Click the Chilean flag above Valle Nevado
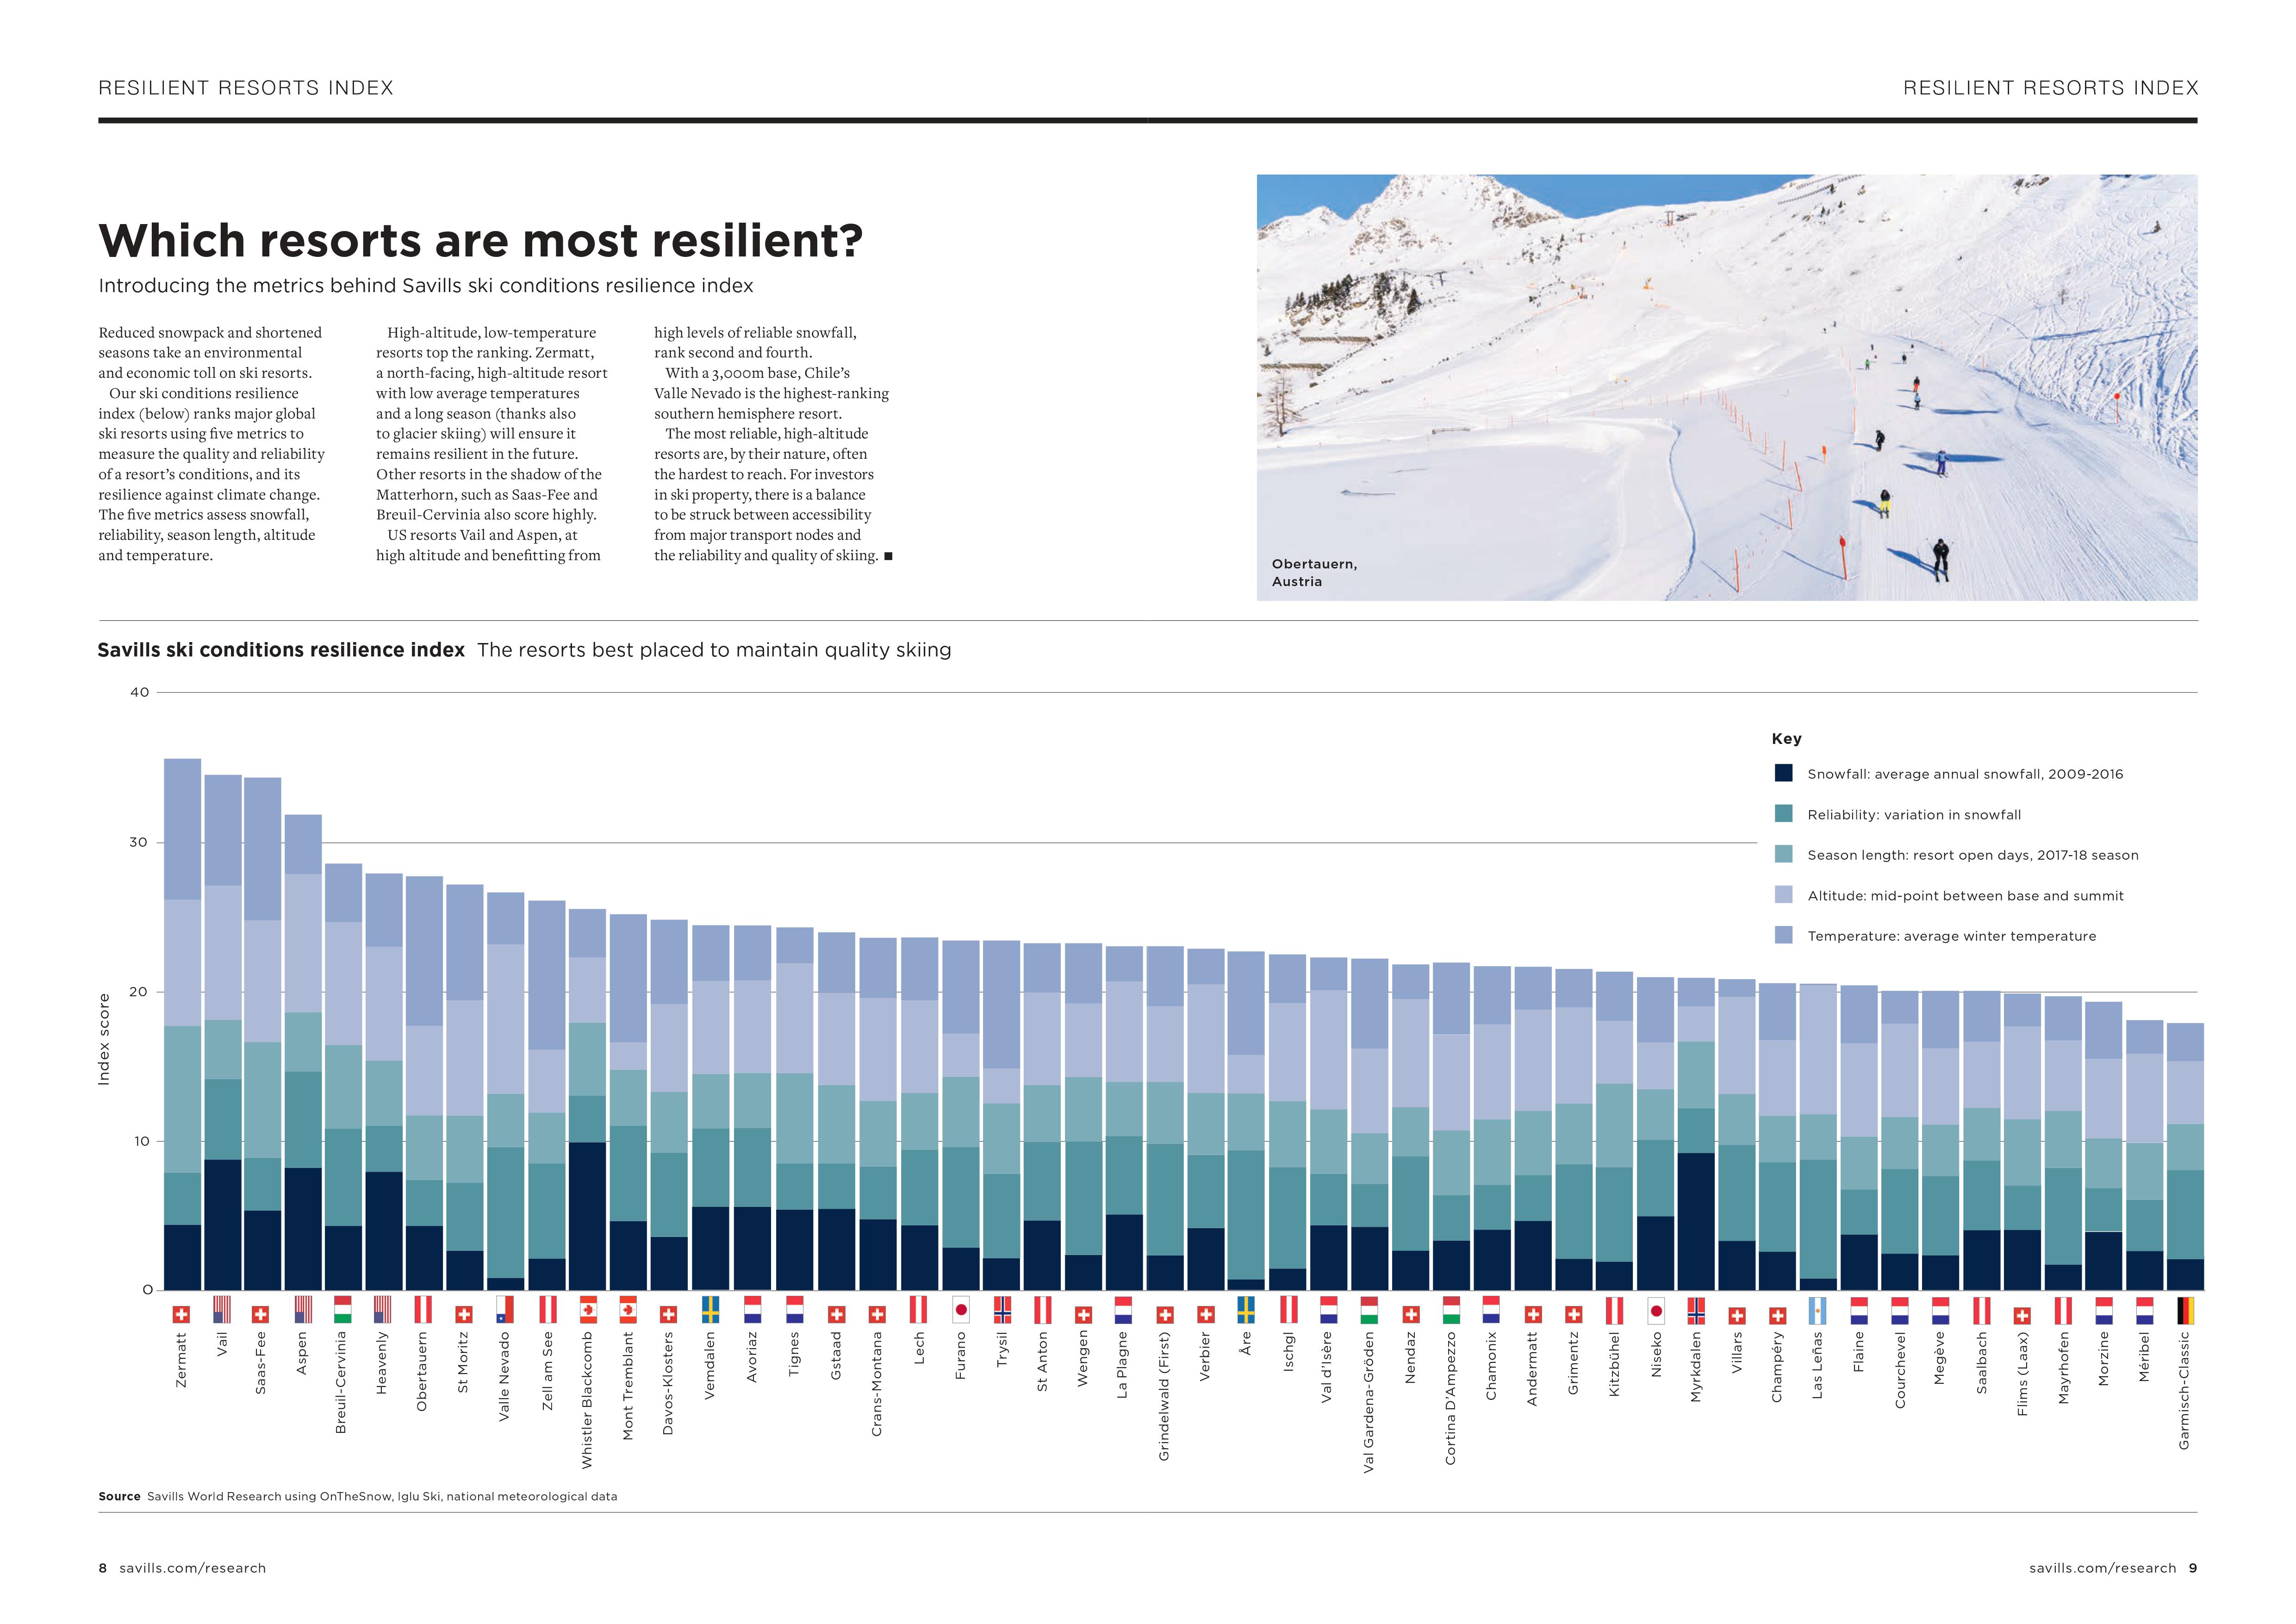Screen dimensions: 2296x1624 (506, 1310)
